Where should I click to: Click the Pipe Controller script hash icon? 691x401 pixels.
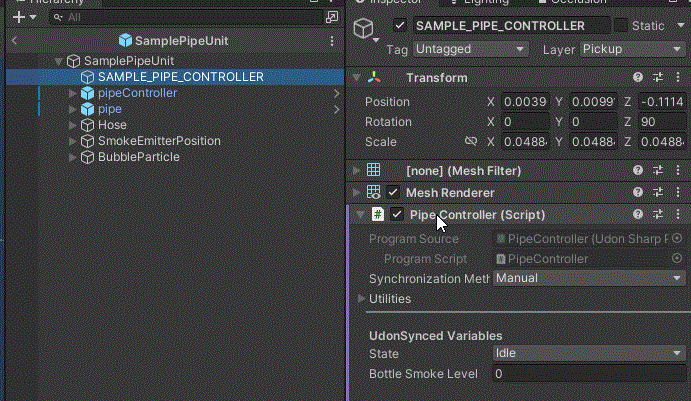378,215
